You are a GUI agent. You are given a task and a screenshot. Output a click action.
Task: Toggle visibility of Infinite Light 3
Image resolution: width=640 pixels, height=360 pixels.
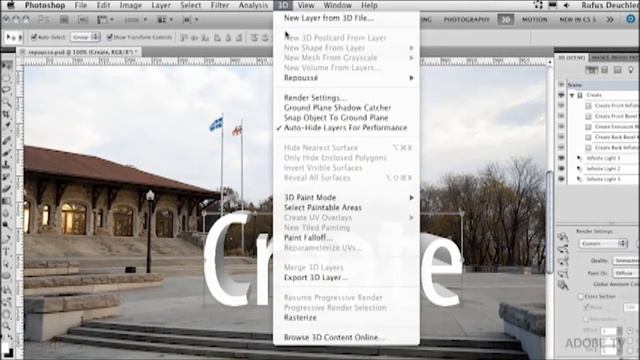pos(561,179)
